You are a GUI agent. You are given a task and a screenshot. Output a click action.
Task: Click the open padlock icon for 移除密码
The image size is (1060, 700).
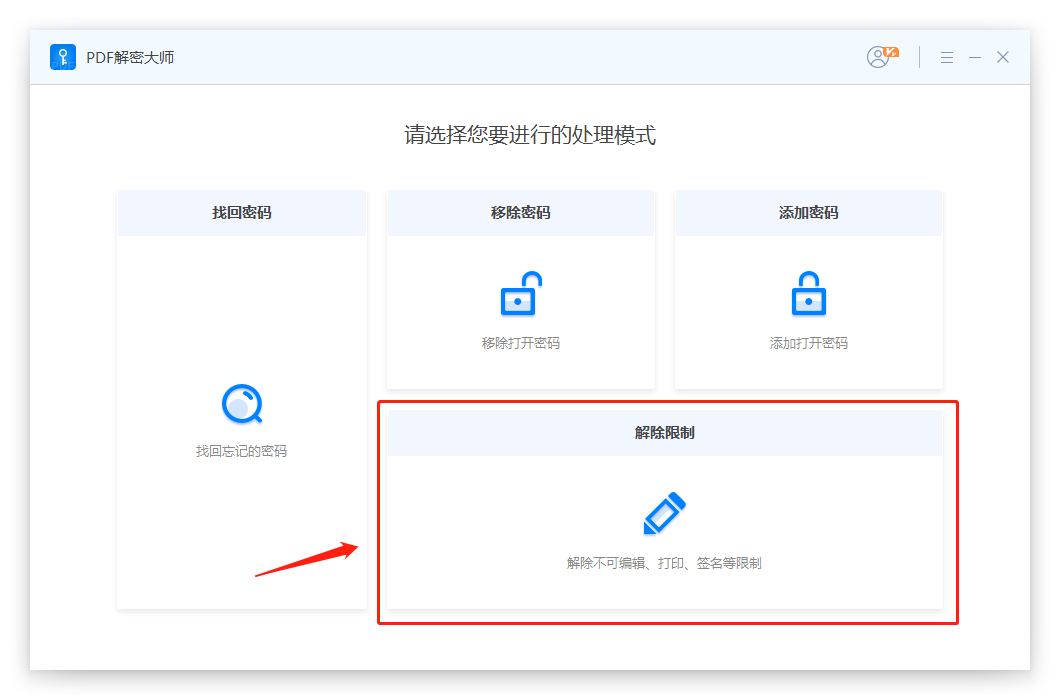click(521, 294)
